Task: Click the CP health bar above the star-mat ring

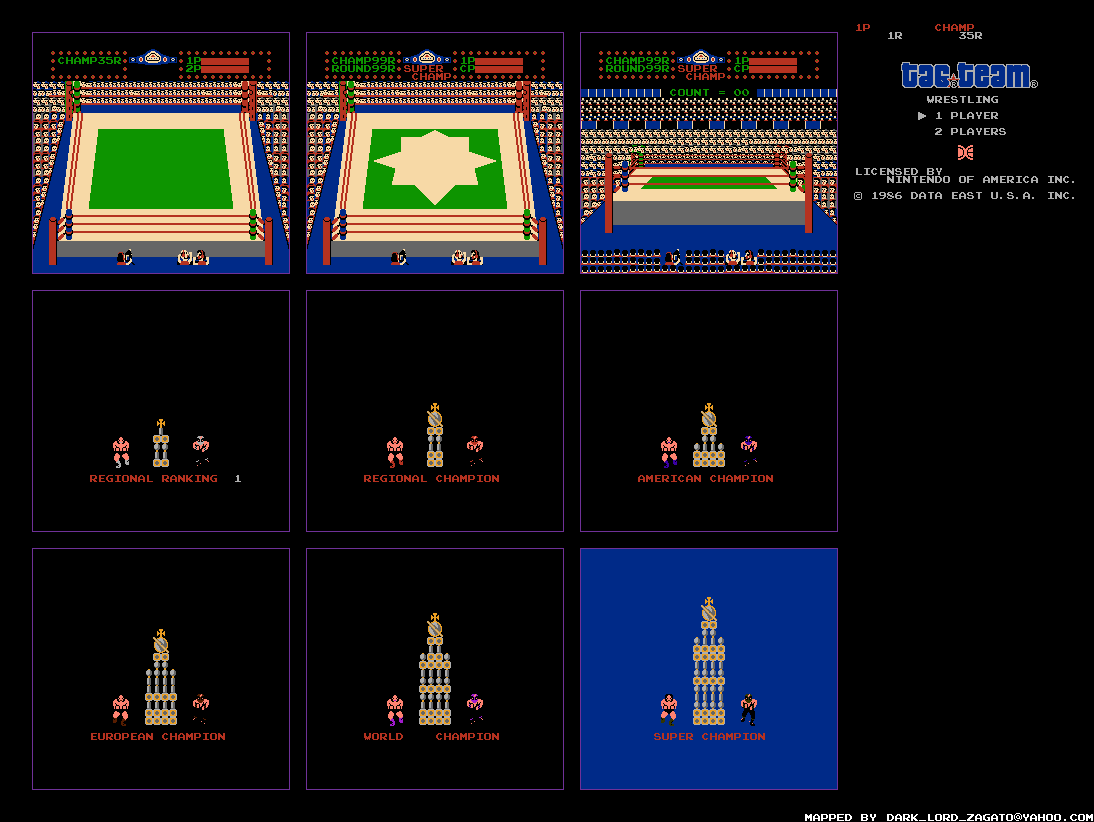Action: coord(499,69)
